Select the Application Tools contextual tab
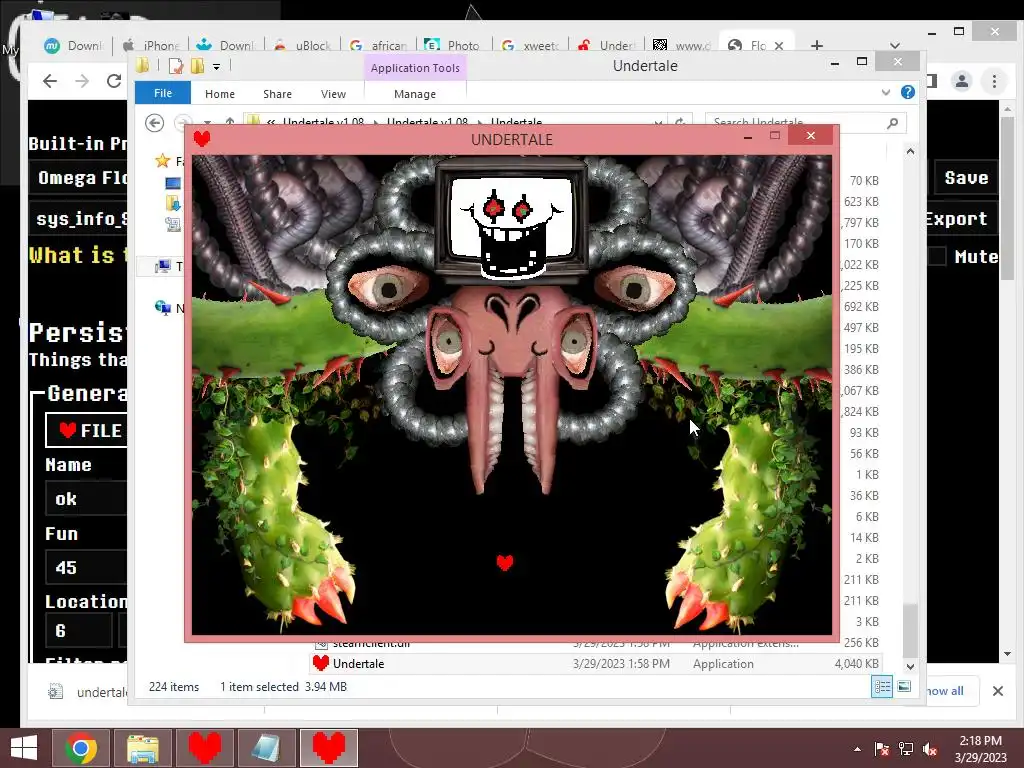This screenshot has height=768, width=1024. [x=415, y=68]
